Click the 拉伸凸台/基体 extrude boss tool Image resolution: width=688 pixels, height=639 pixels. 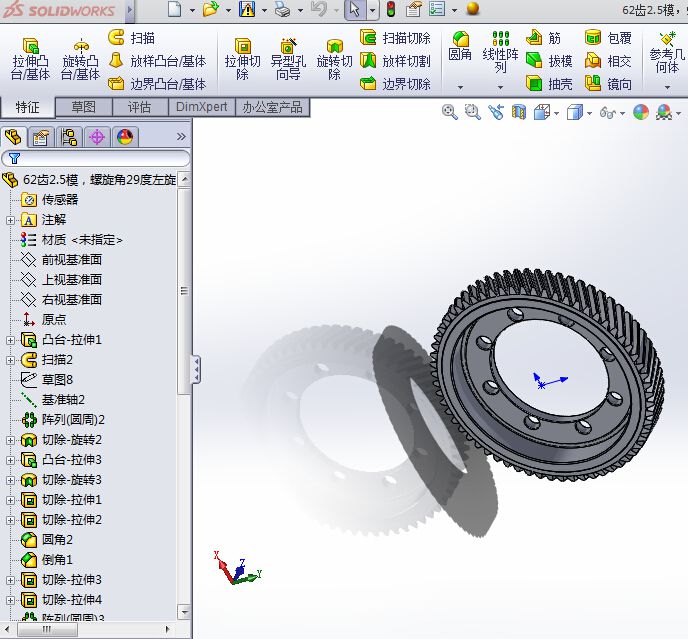click(30, 58)
